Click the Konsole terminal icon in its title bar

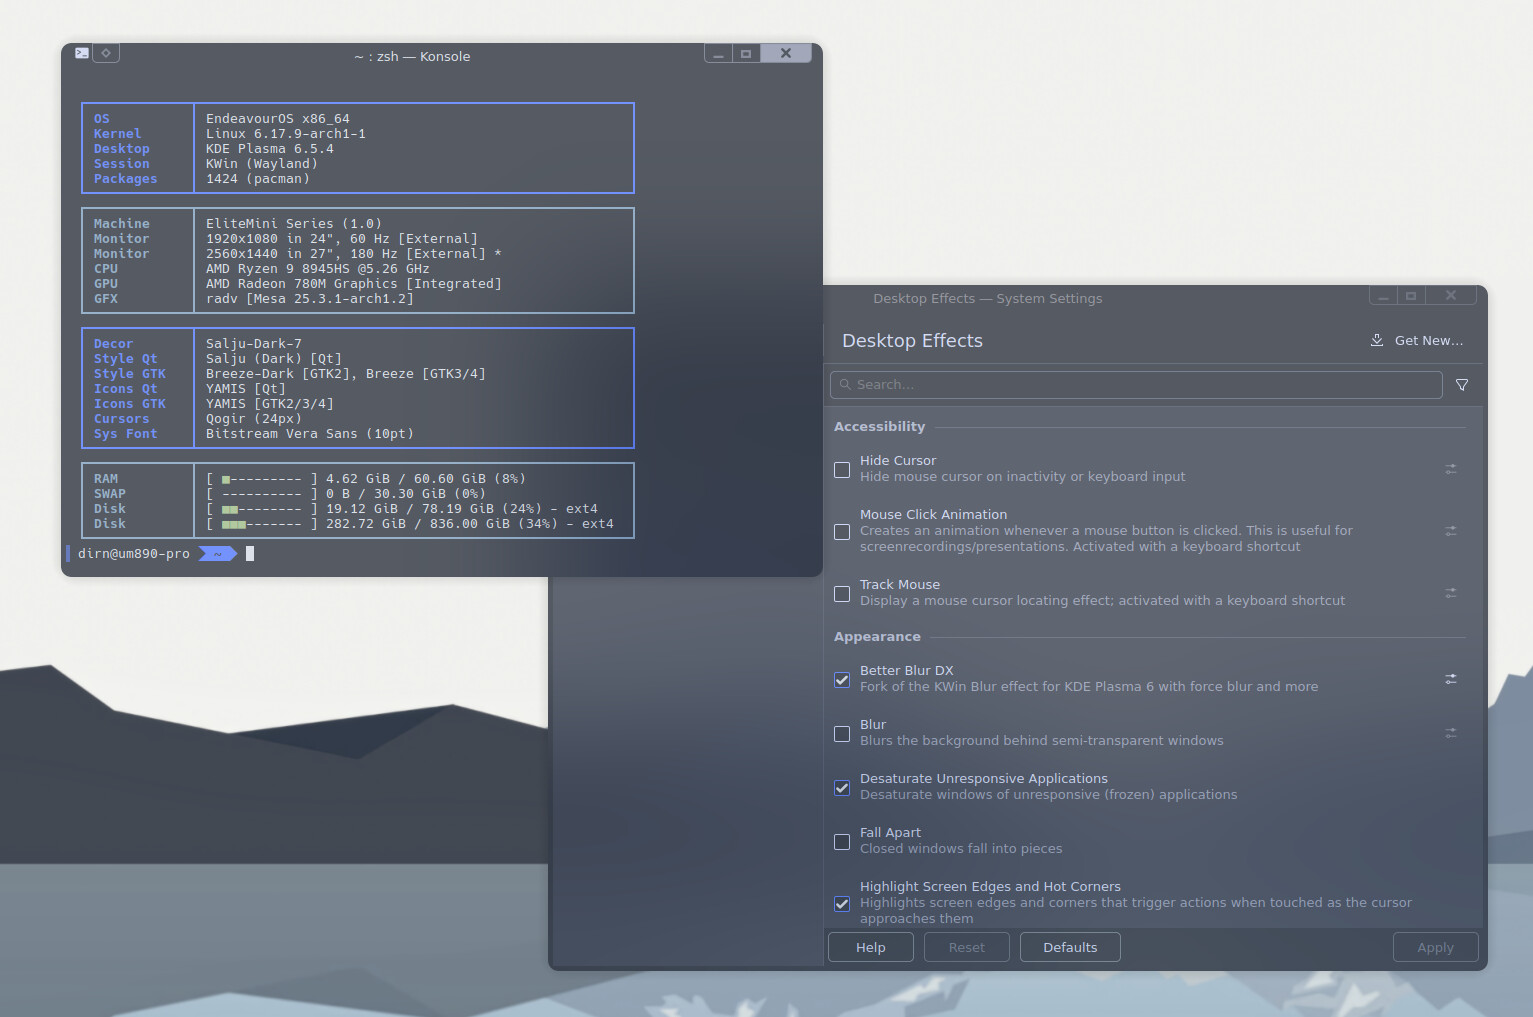[x=82, y=53]
